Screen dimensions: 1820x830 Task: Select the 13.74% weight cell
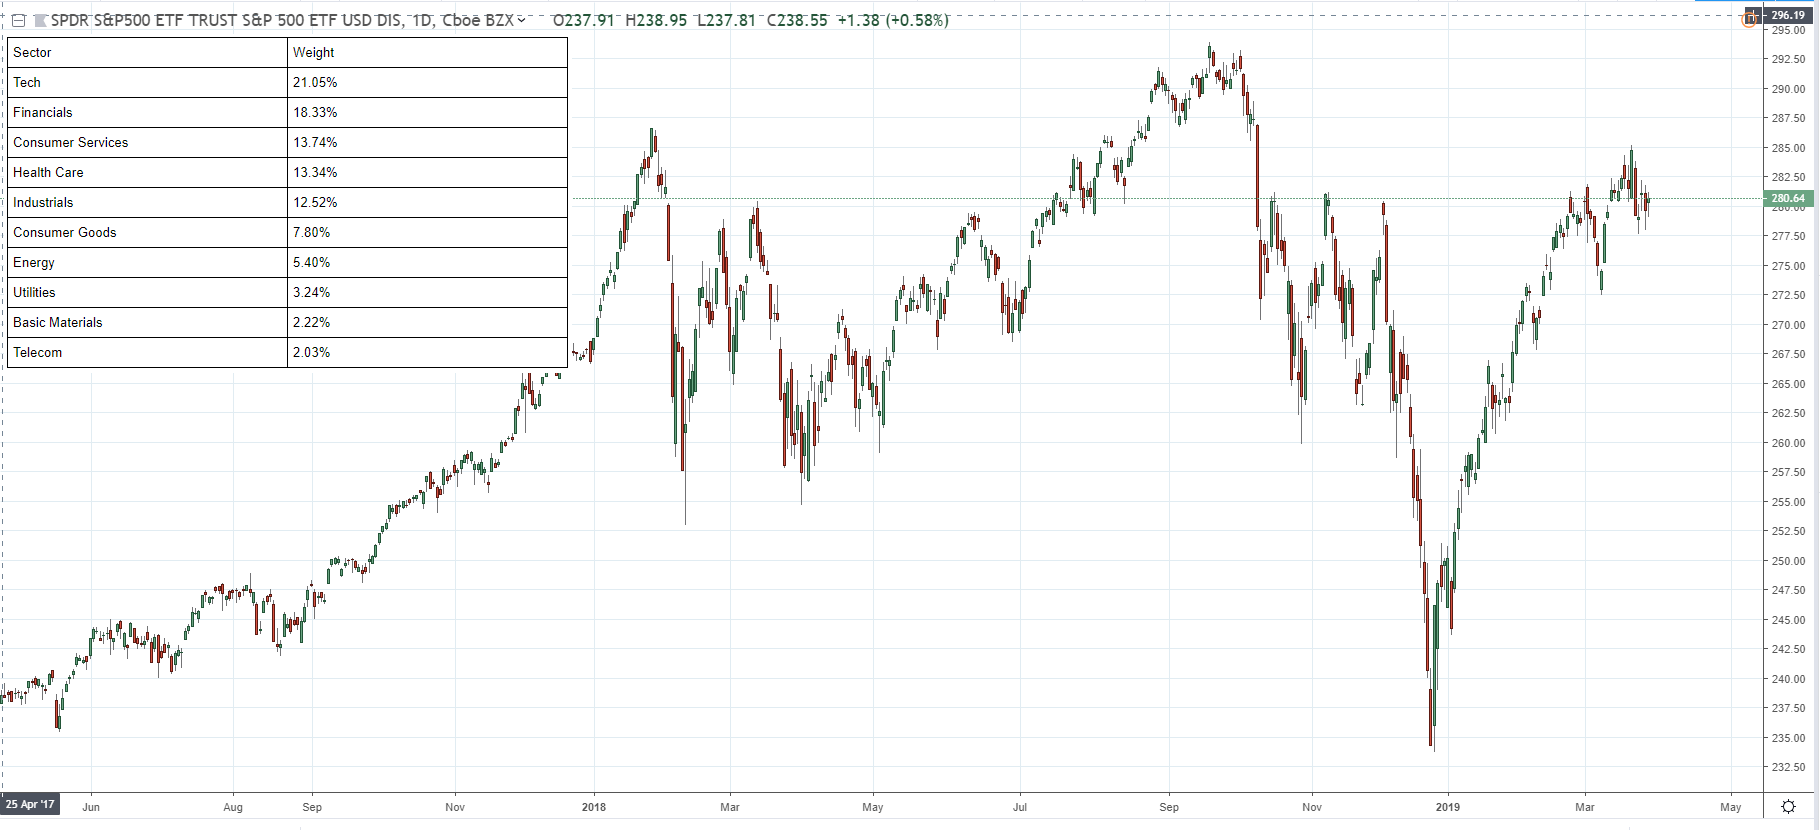427,142
